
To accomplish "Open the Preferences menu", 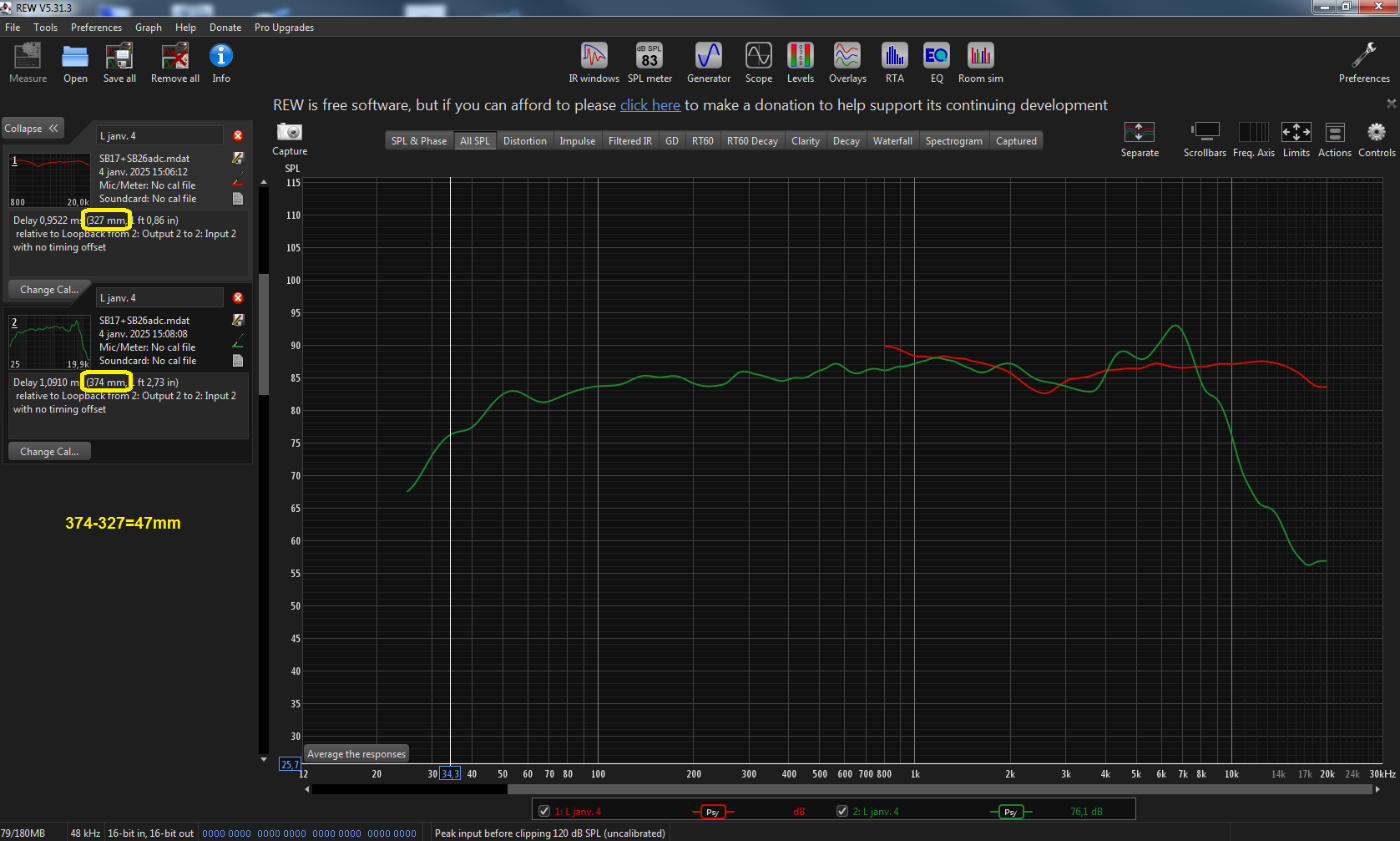I will point(96,27).
